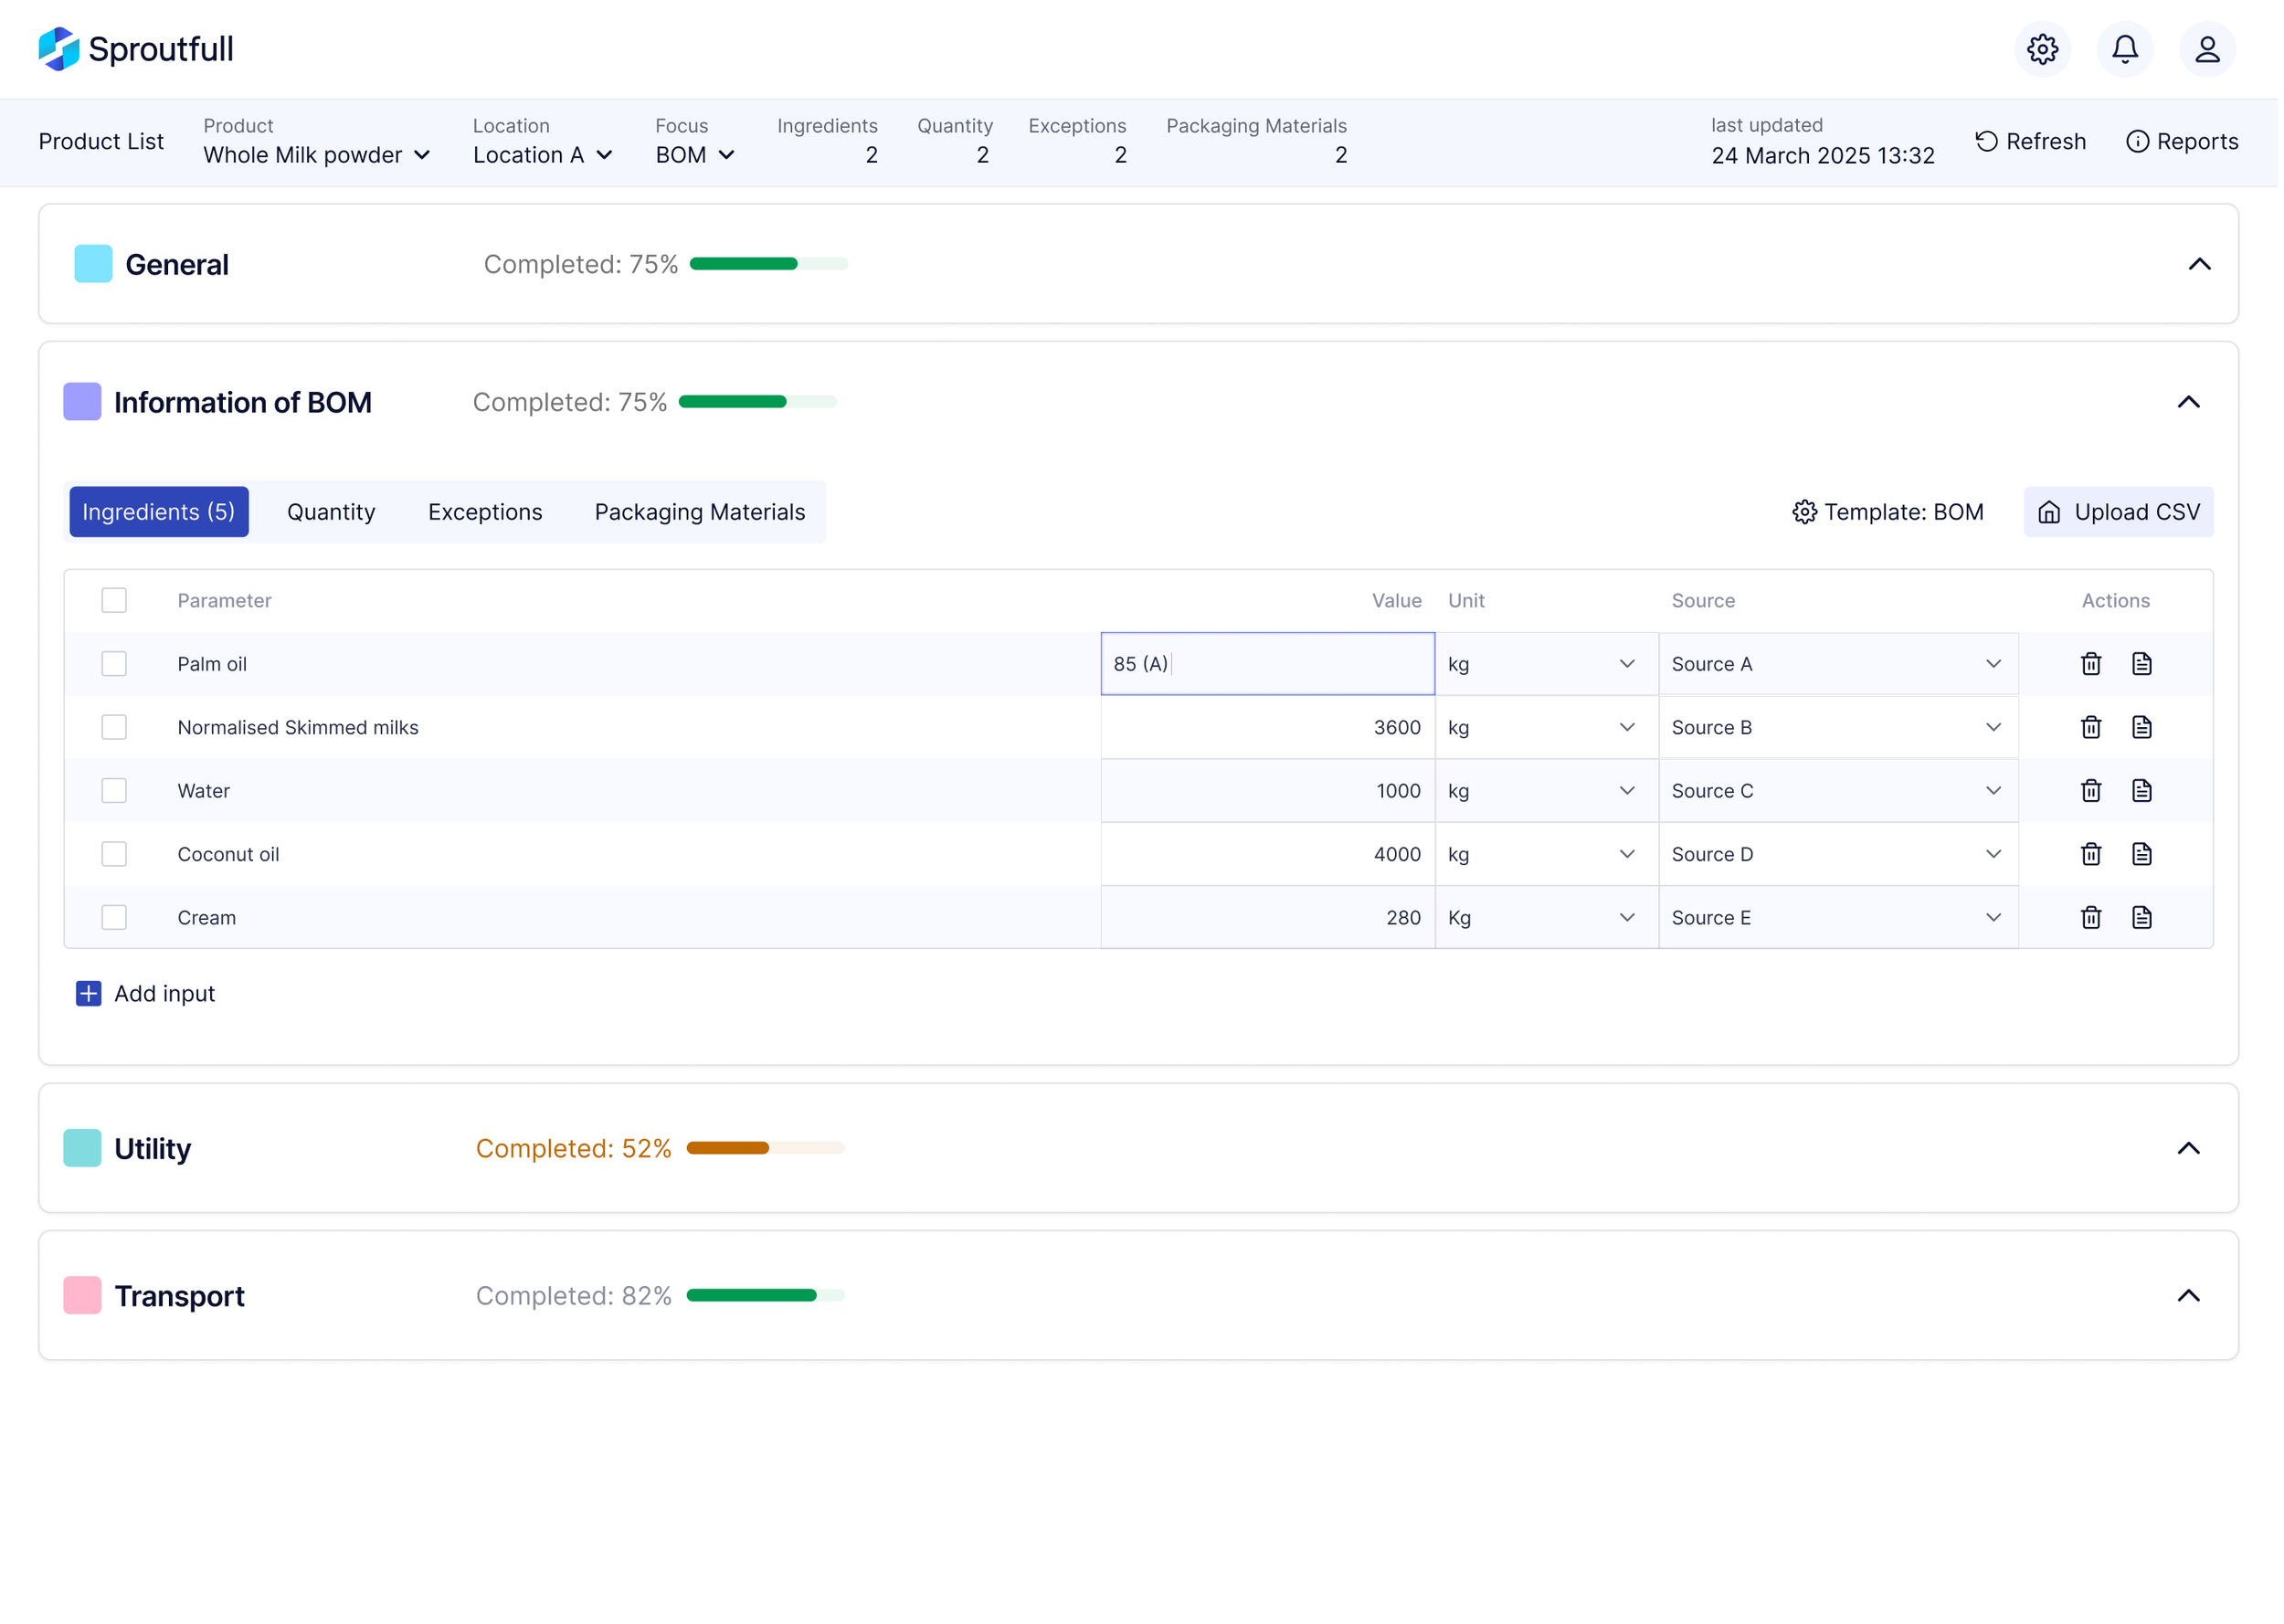Select all rows via header checkbox

click(x=115, y=601)
